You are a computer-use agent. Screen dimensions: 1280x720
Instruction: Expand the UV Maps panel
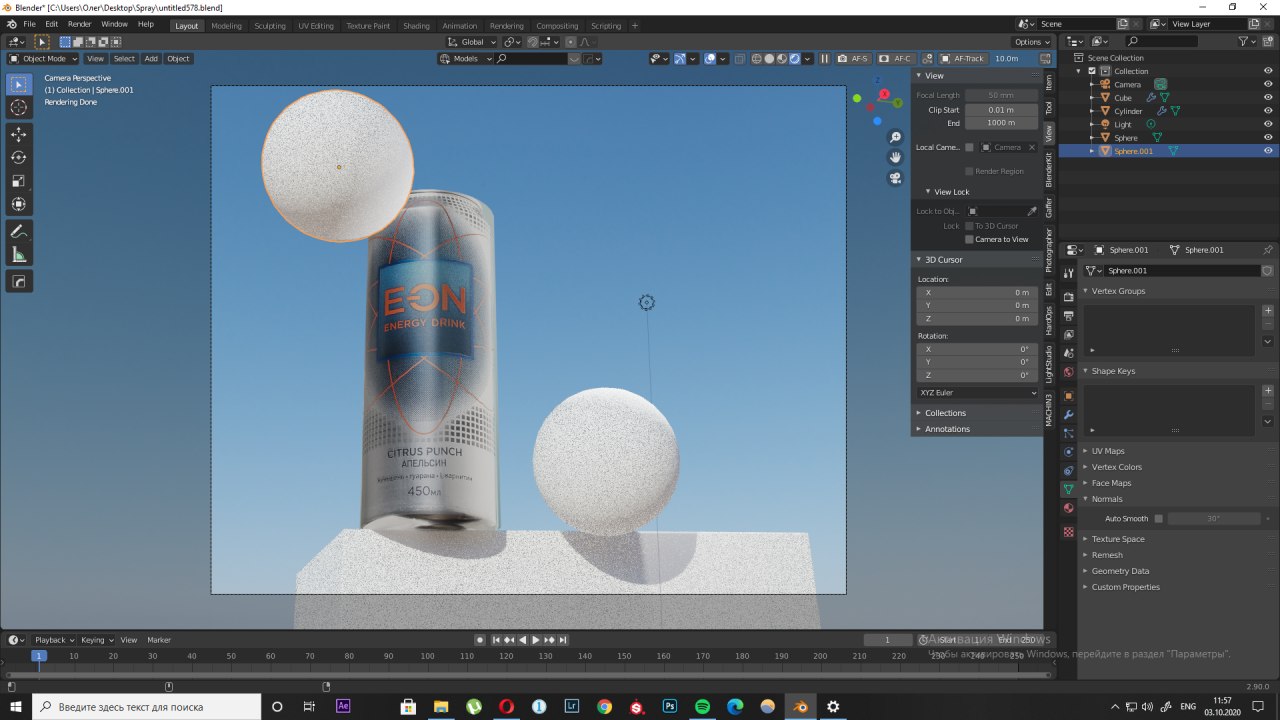tap(1108, 451)
